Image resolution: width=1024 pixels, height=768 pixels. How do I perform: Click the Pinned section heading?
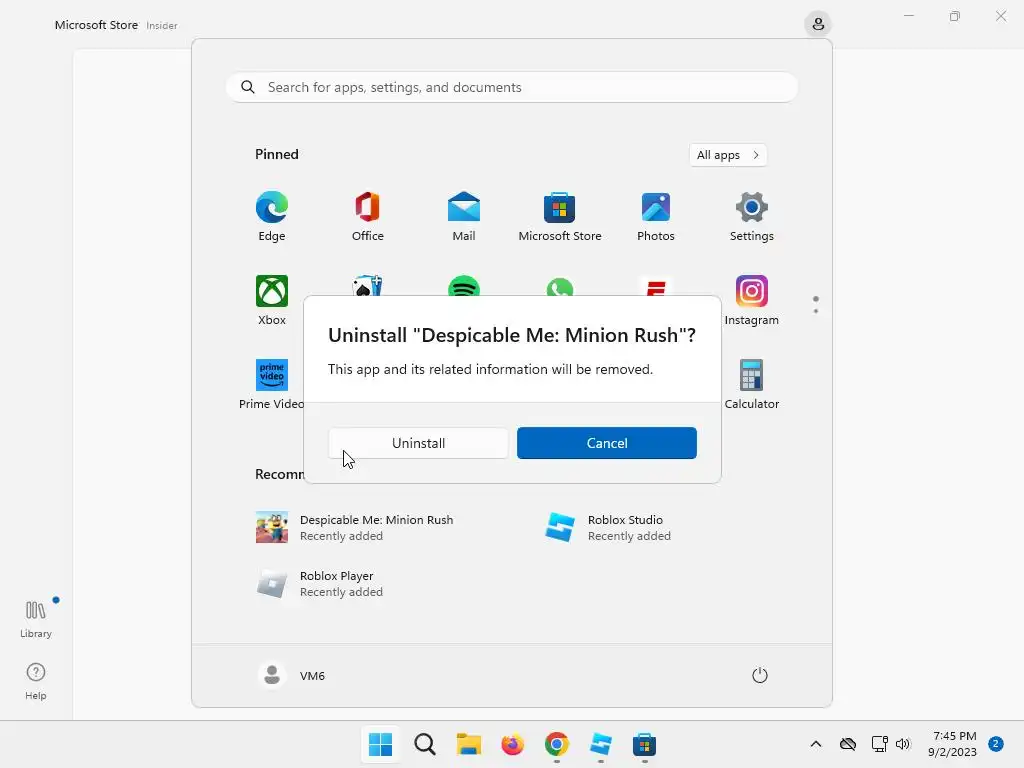[x=277, y=154]
